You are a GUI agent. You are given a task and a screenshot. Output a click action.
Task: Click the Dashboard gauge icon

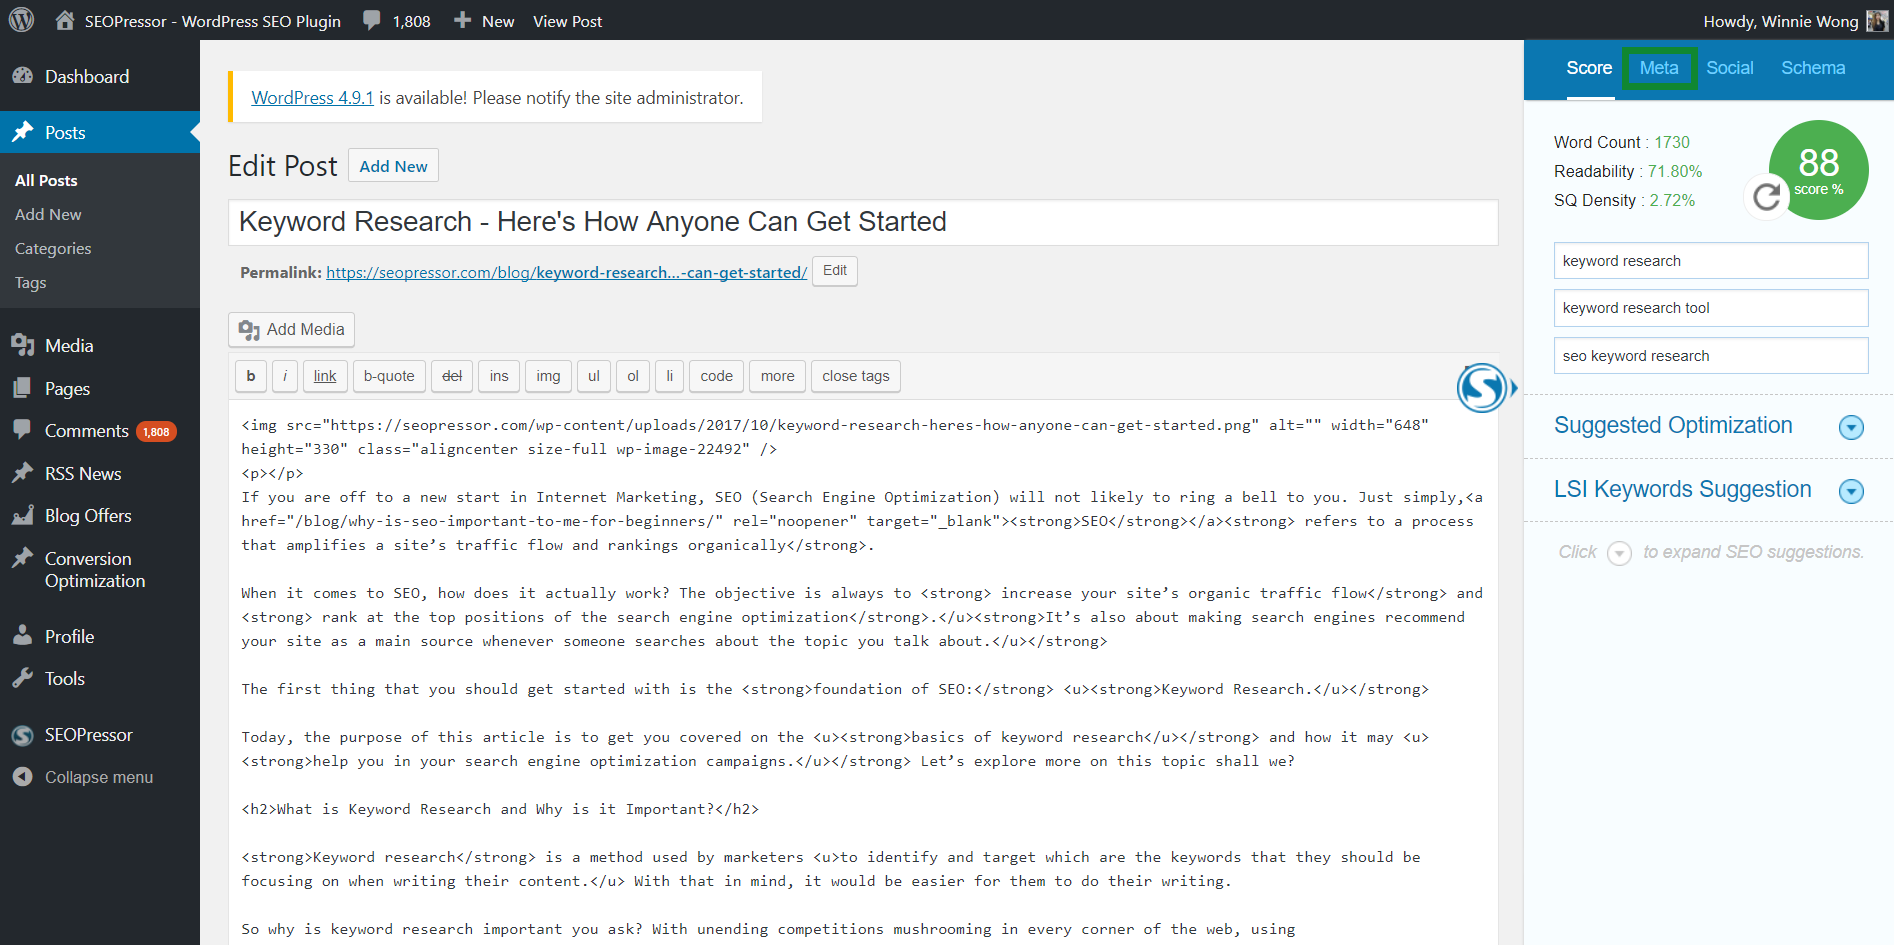(x=22, y=76)
